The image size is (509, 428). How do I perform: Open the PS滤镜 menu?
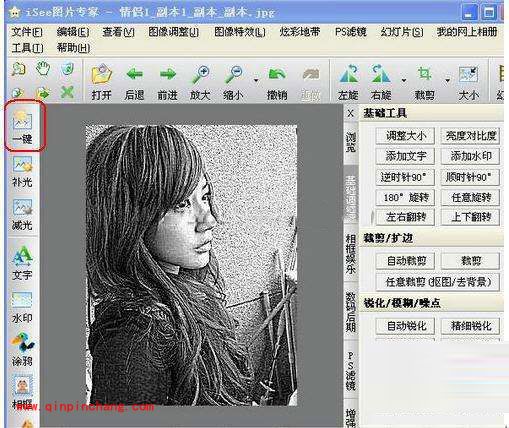(x=351, y=32)
